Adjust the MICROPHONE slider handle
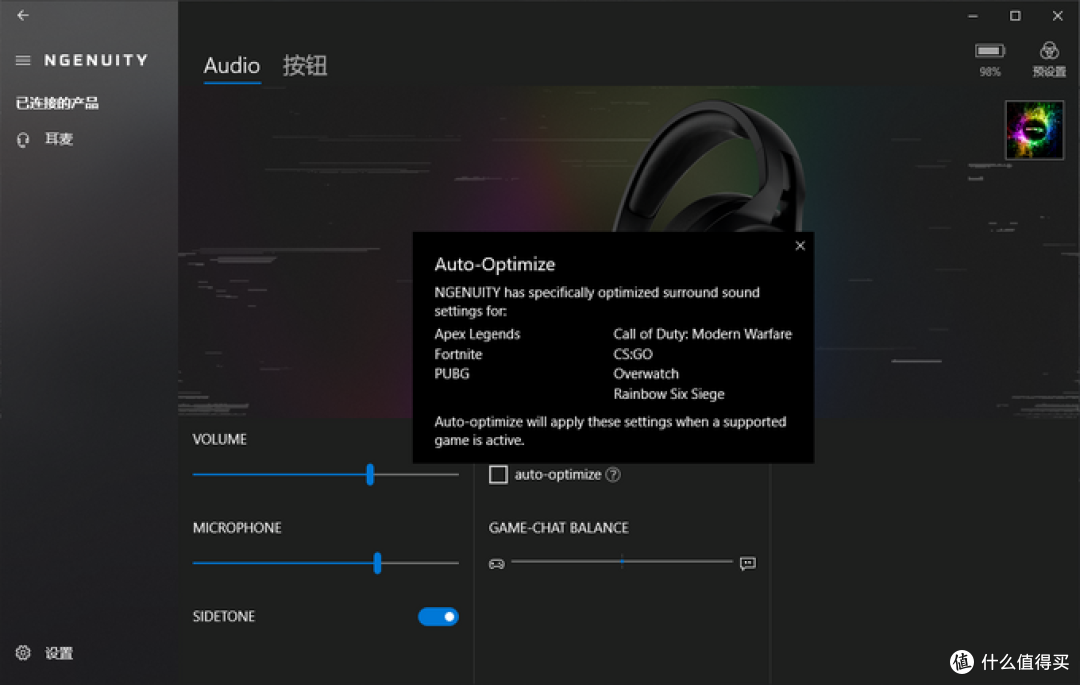The image size is (1080, 685). (x=377, y=562)
